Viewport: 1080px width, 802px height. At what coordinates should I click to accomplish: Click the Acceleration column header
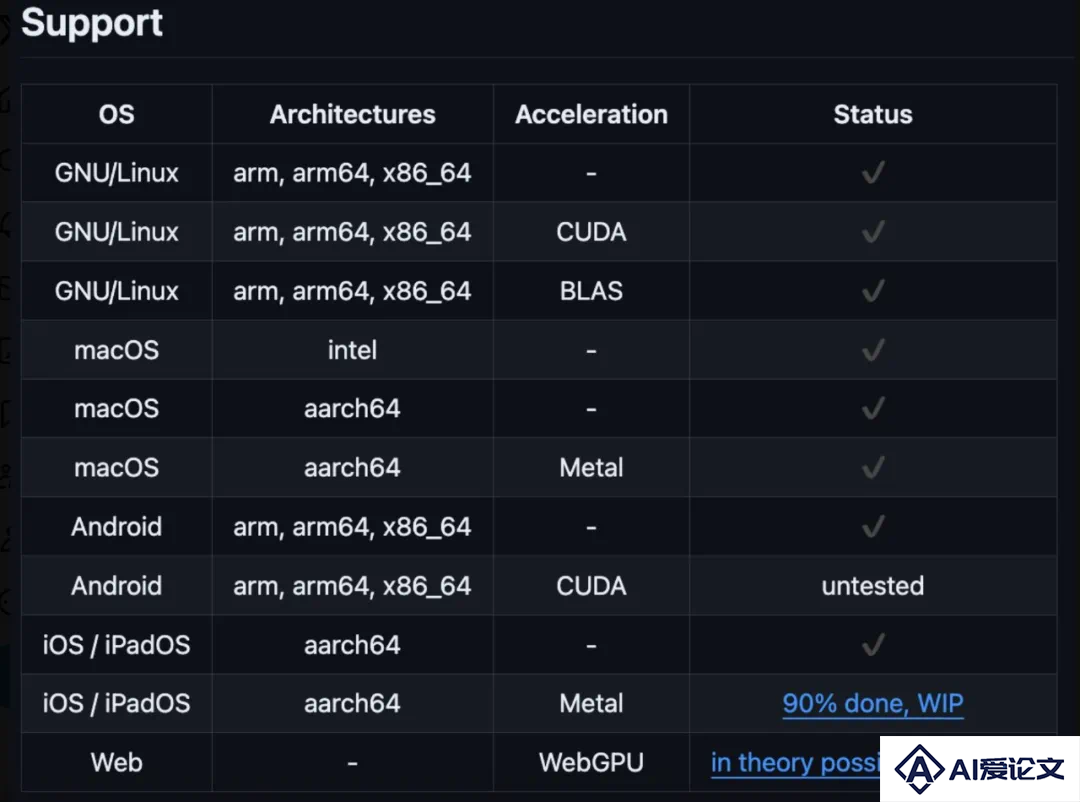click(592, 114)
